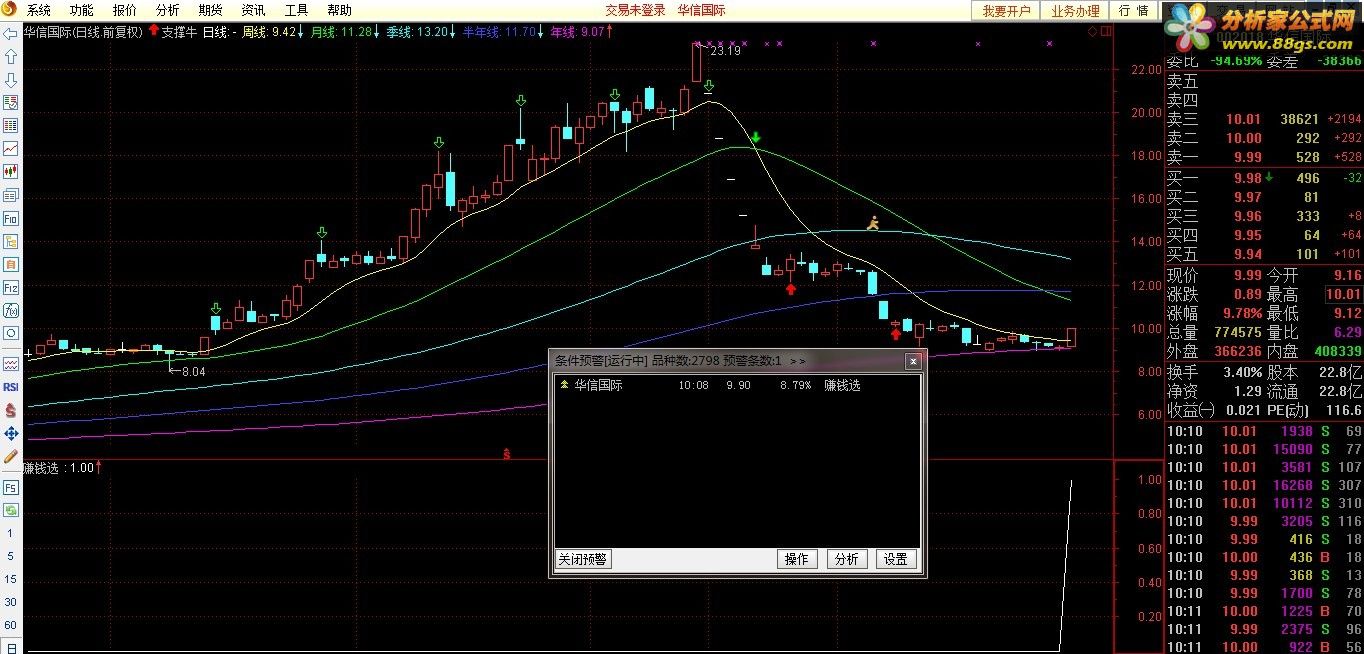The width and height of the screenshot is (1364, 654).
Task: Open the f(x) formula manager icon
Action: (x=11, y=310)
